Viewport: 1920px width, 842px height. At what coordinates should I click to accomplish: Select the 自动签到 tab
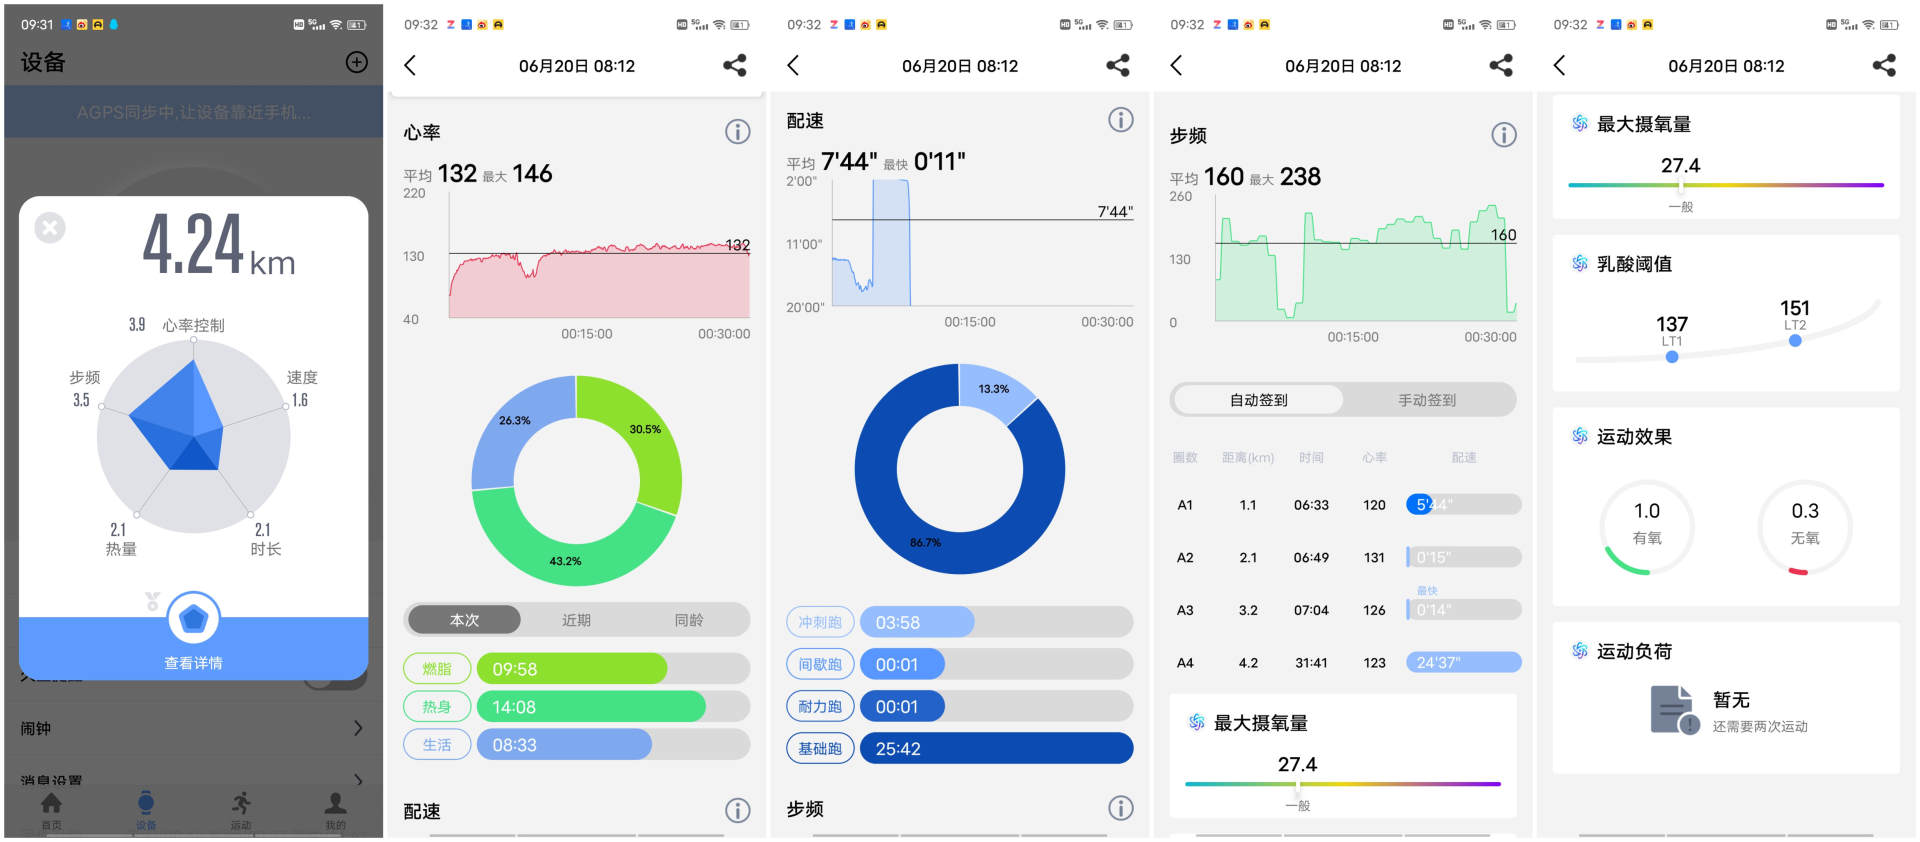[x=1259, y=400]
